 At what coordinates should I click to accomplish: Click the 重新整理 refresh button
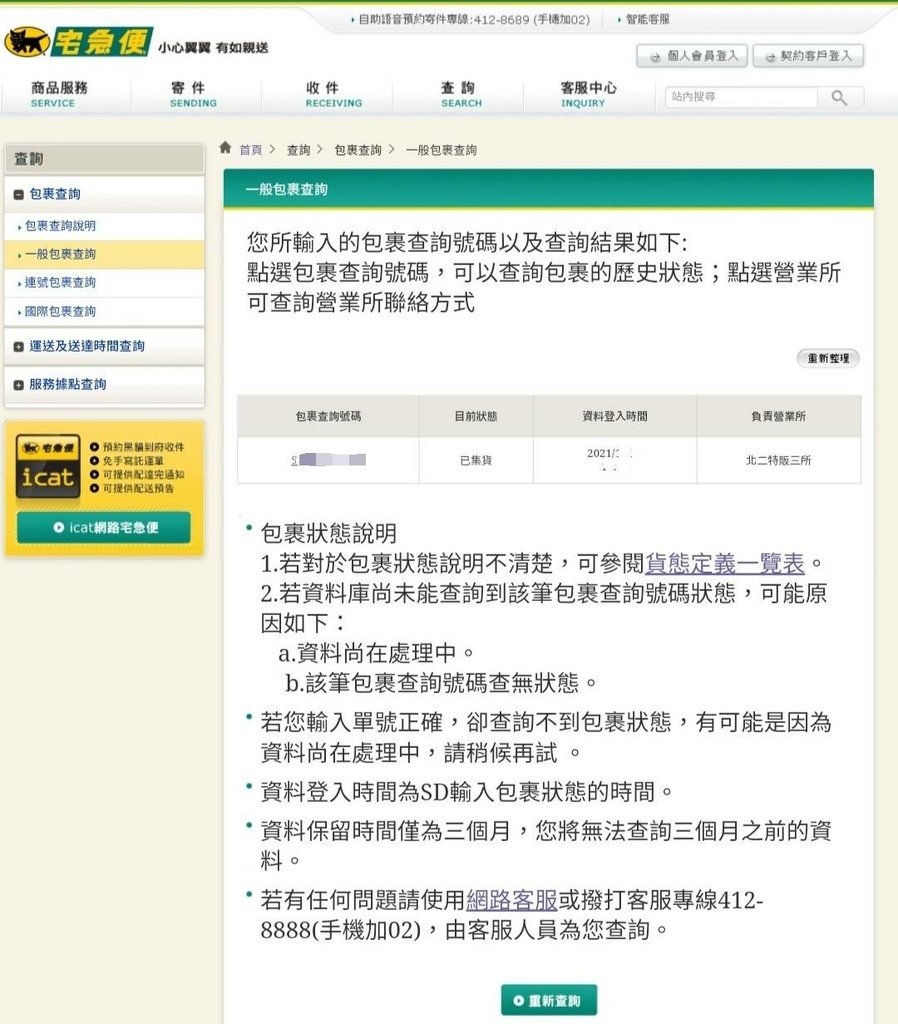[x=828, y=359]
